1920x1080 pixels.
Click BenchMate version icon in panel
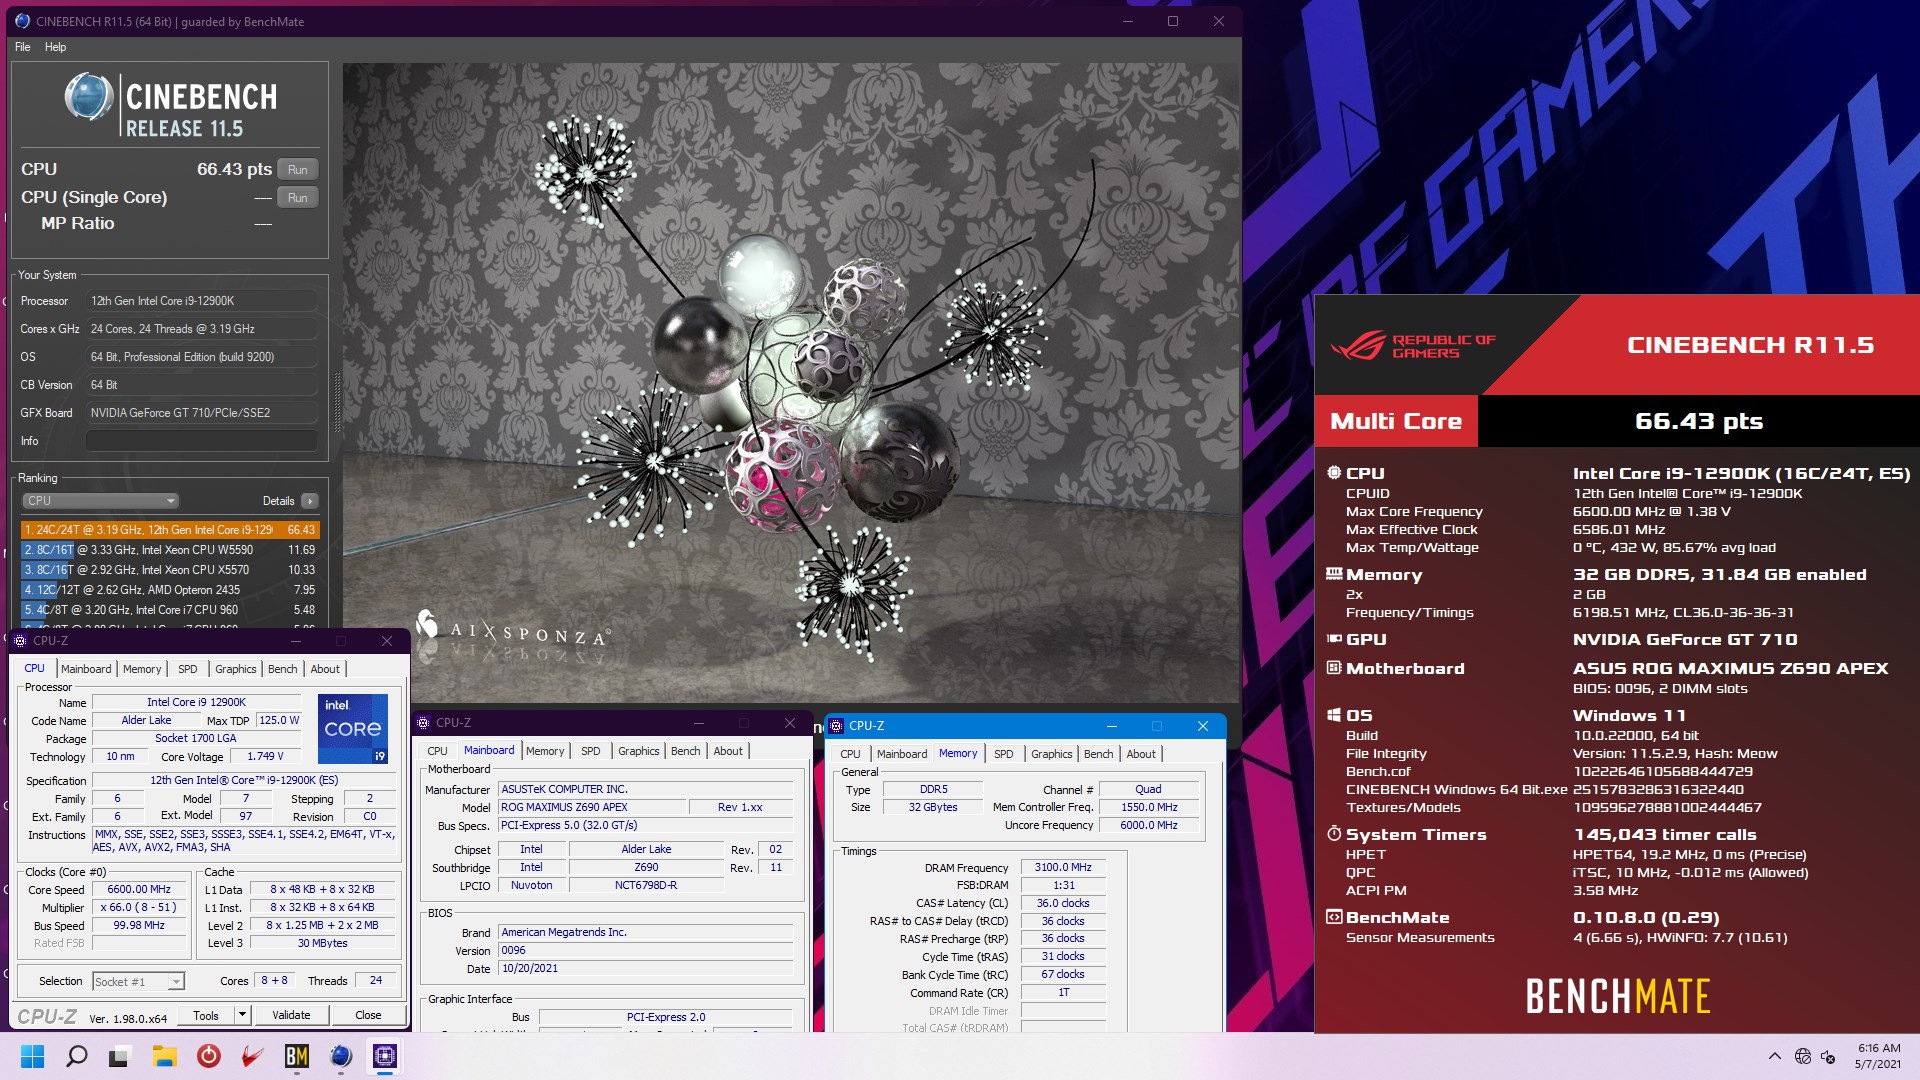tap(1333, 917)
